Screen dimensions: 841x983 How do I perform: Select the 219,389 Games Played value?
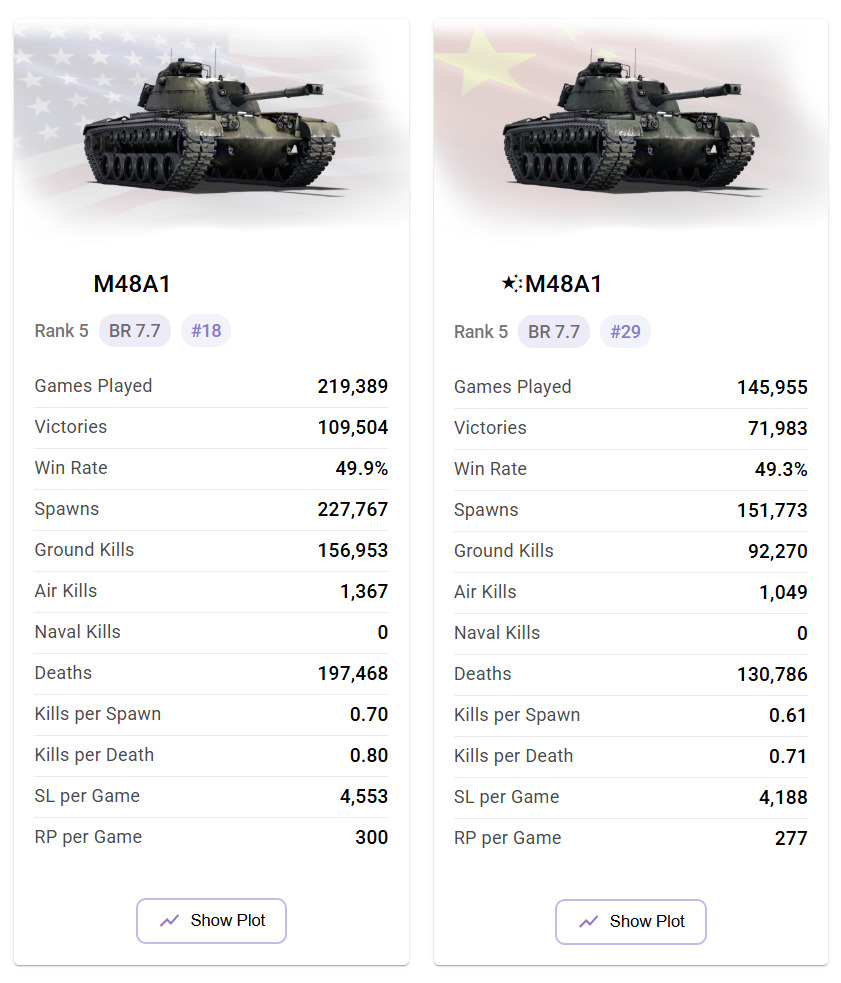(352, 387)
